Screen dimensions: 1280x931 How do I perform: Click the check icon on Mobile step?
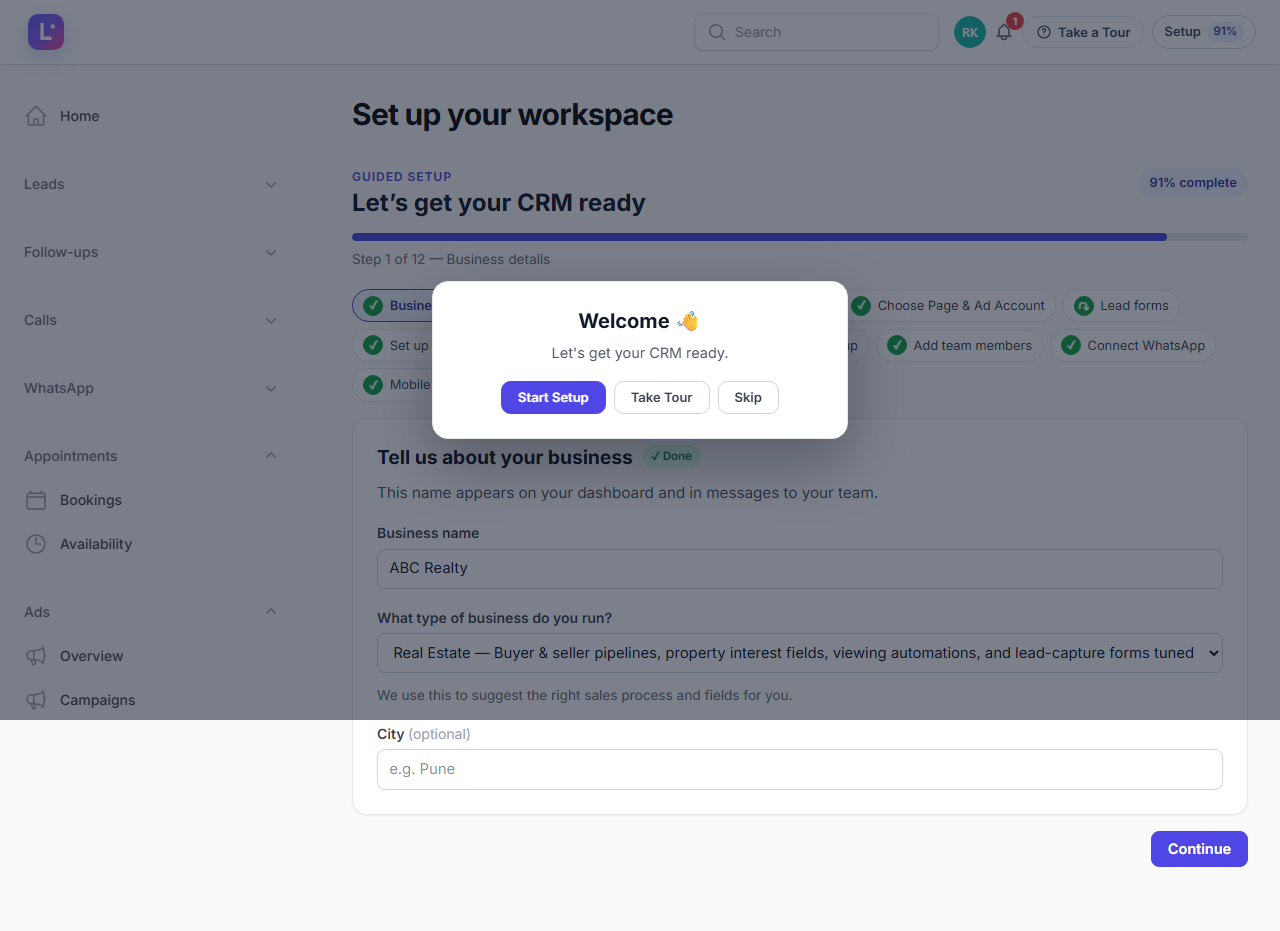(373, 385)
